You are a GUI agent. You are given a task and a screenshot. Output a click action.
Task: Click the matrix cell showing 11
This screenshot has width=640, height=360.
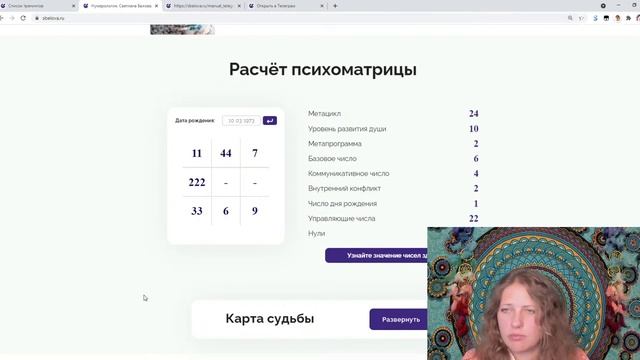coord(197,153)
